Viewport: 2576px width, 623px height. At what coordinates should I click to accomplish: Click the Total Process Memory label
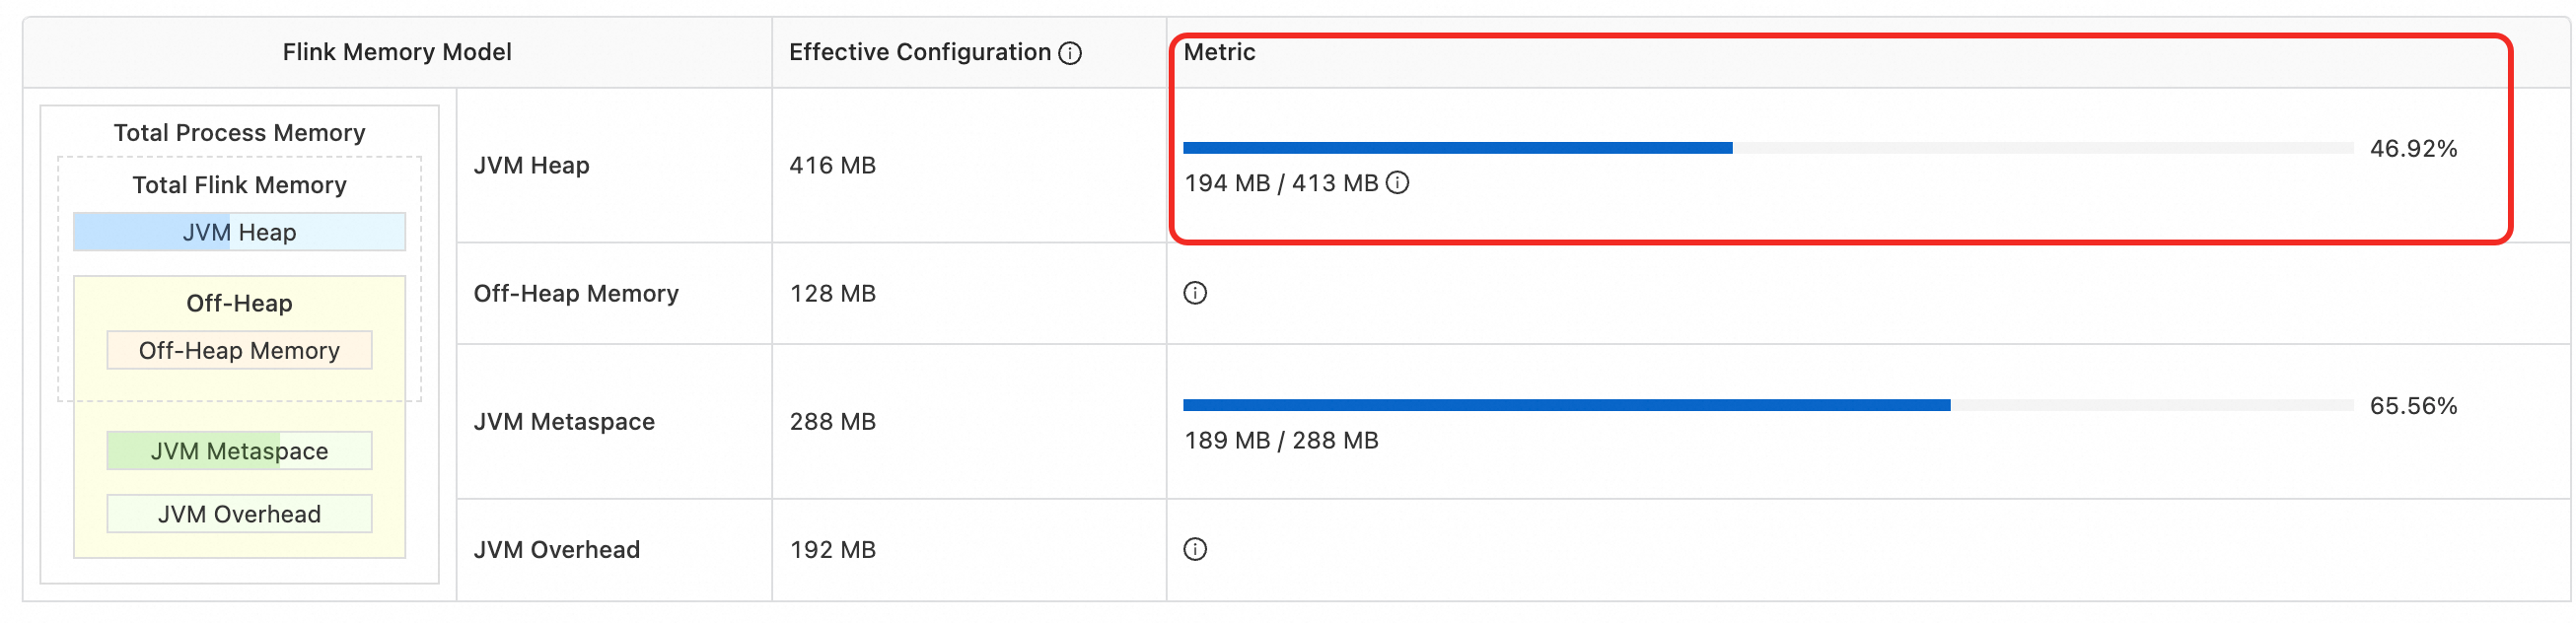coord(239,133)
